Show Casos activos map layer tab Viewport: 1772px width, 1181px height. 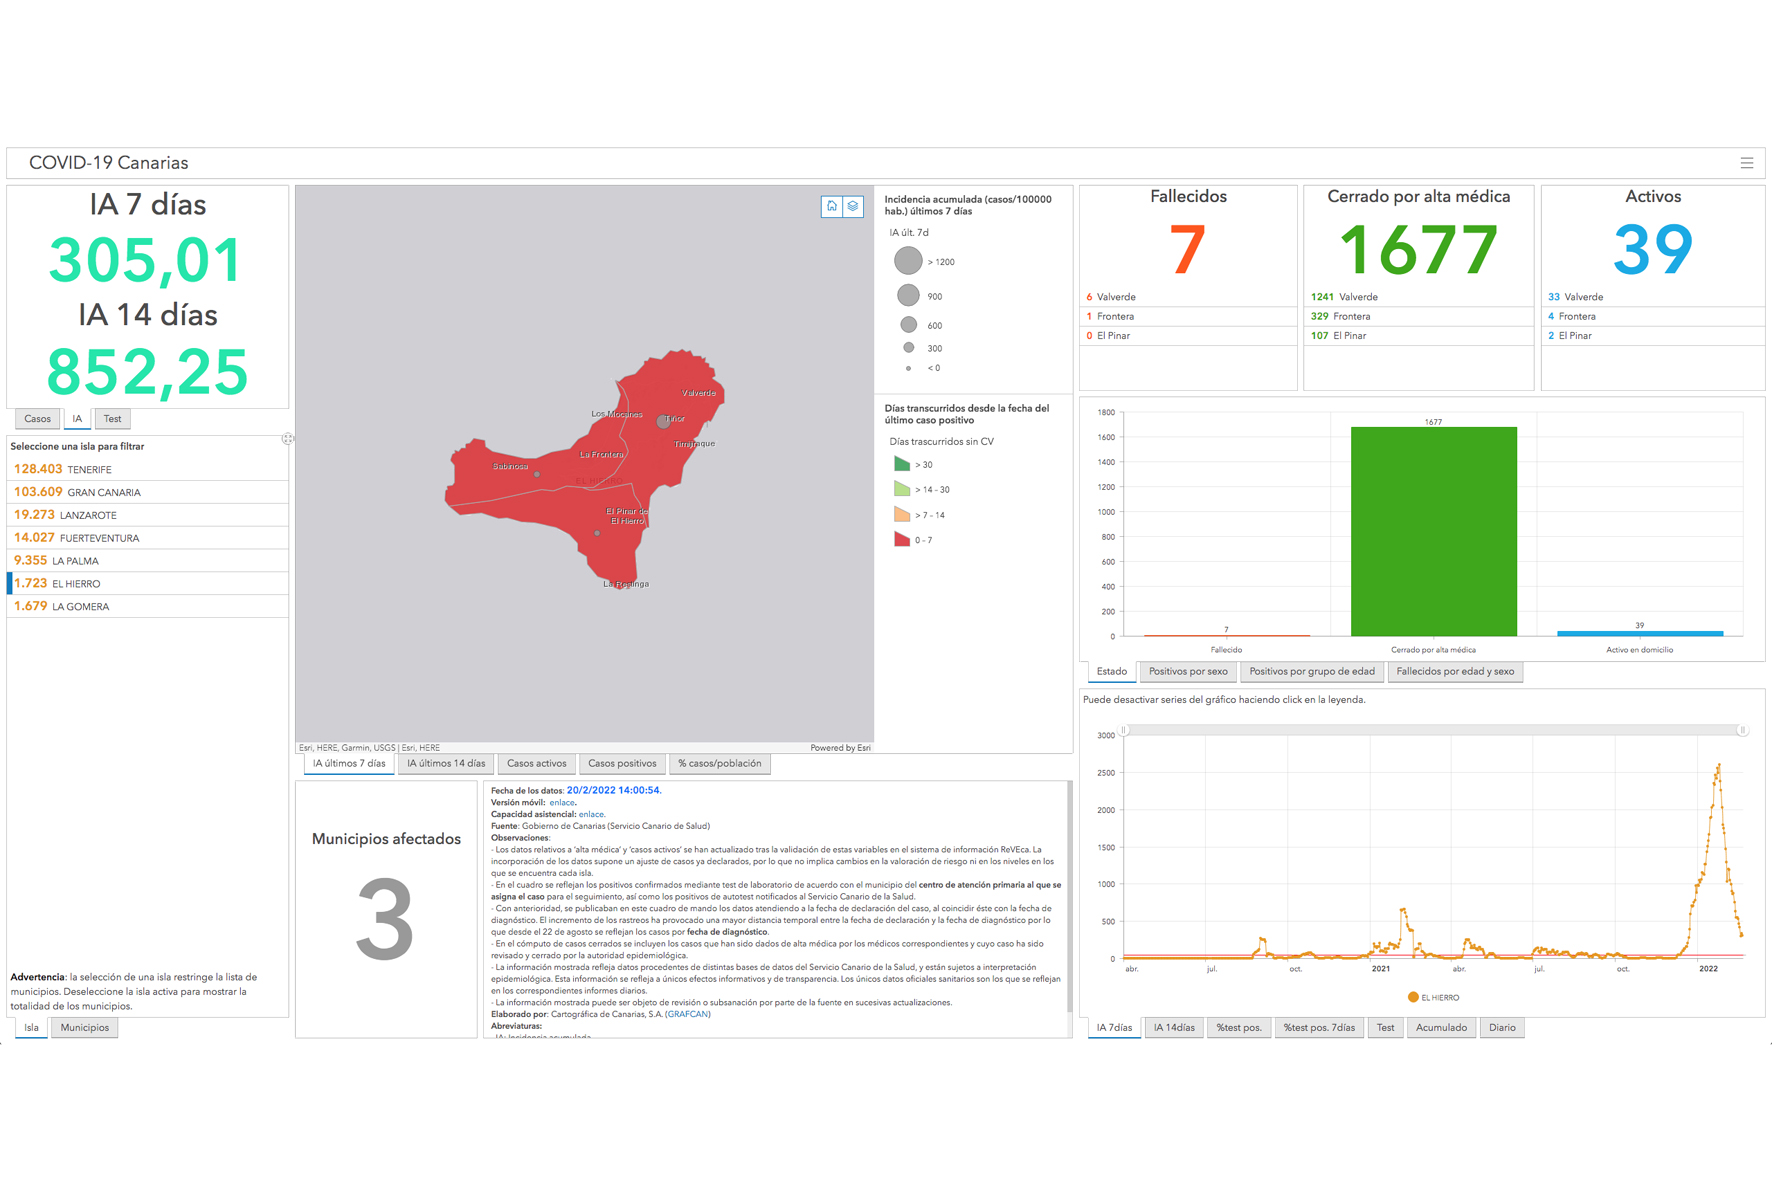point(536,764)
